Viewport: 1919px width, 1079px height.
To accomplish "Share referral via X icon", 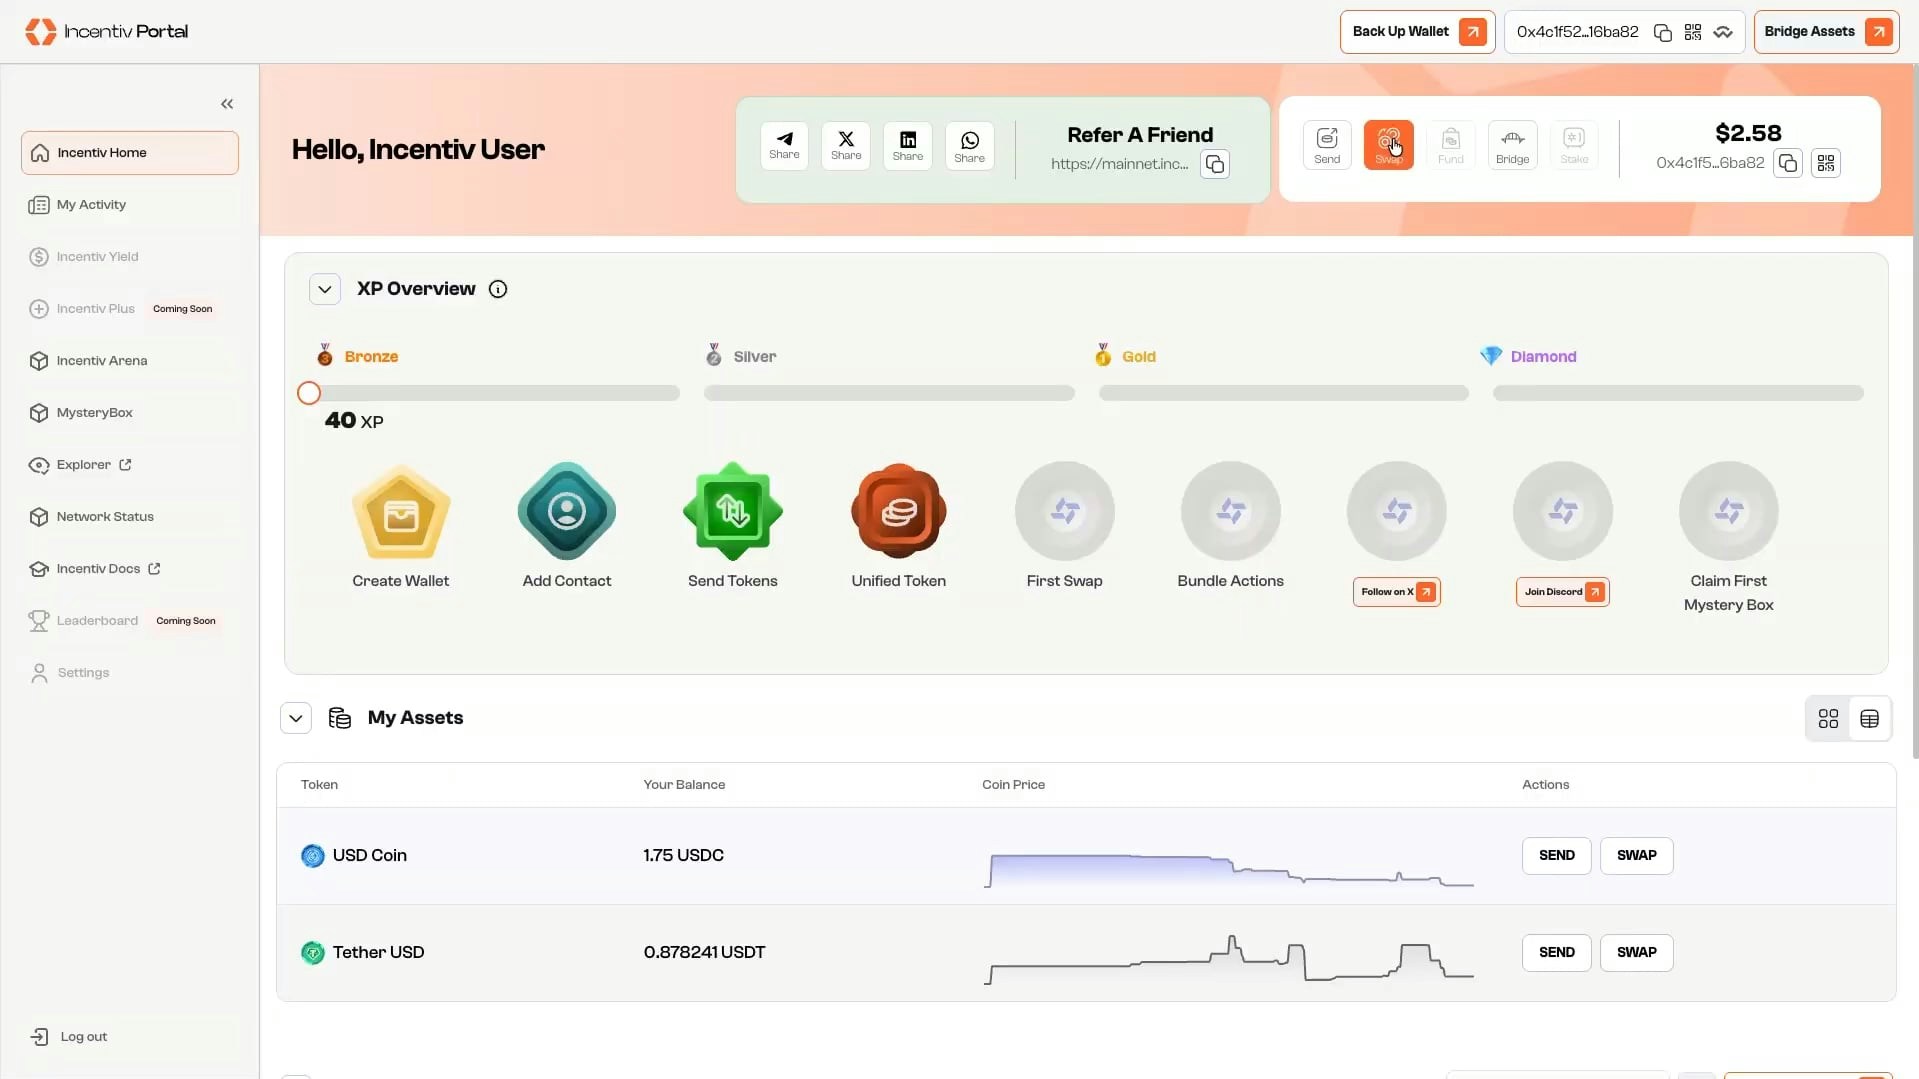I will click(846, 146).
